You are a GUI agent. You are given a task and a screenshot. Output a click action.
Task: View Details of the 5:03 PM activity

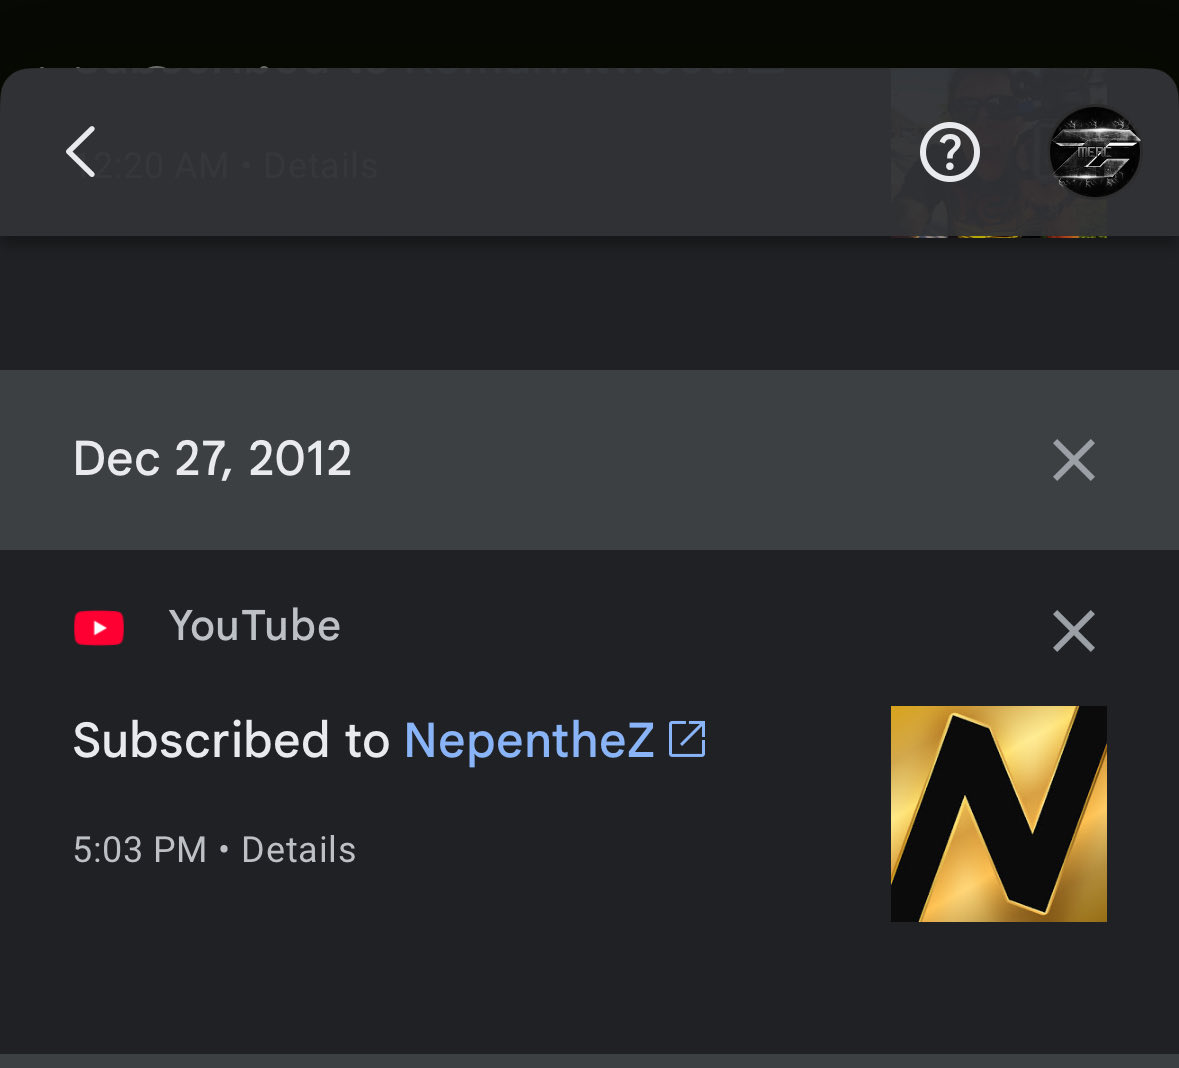(x=299, y=850)
